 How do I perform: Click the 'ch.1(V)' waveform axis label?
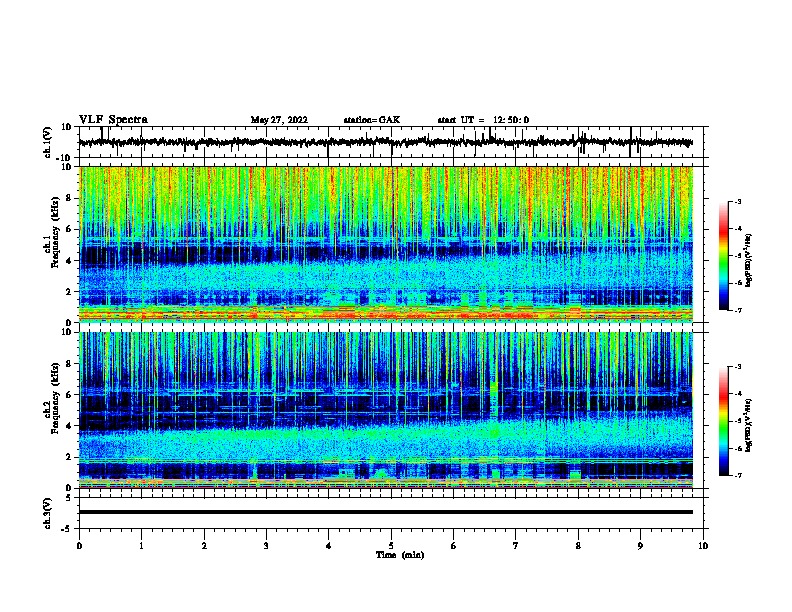[x=47, y=142]
